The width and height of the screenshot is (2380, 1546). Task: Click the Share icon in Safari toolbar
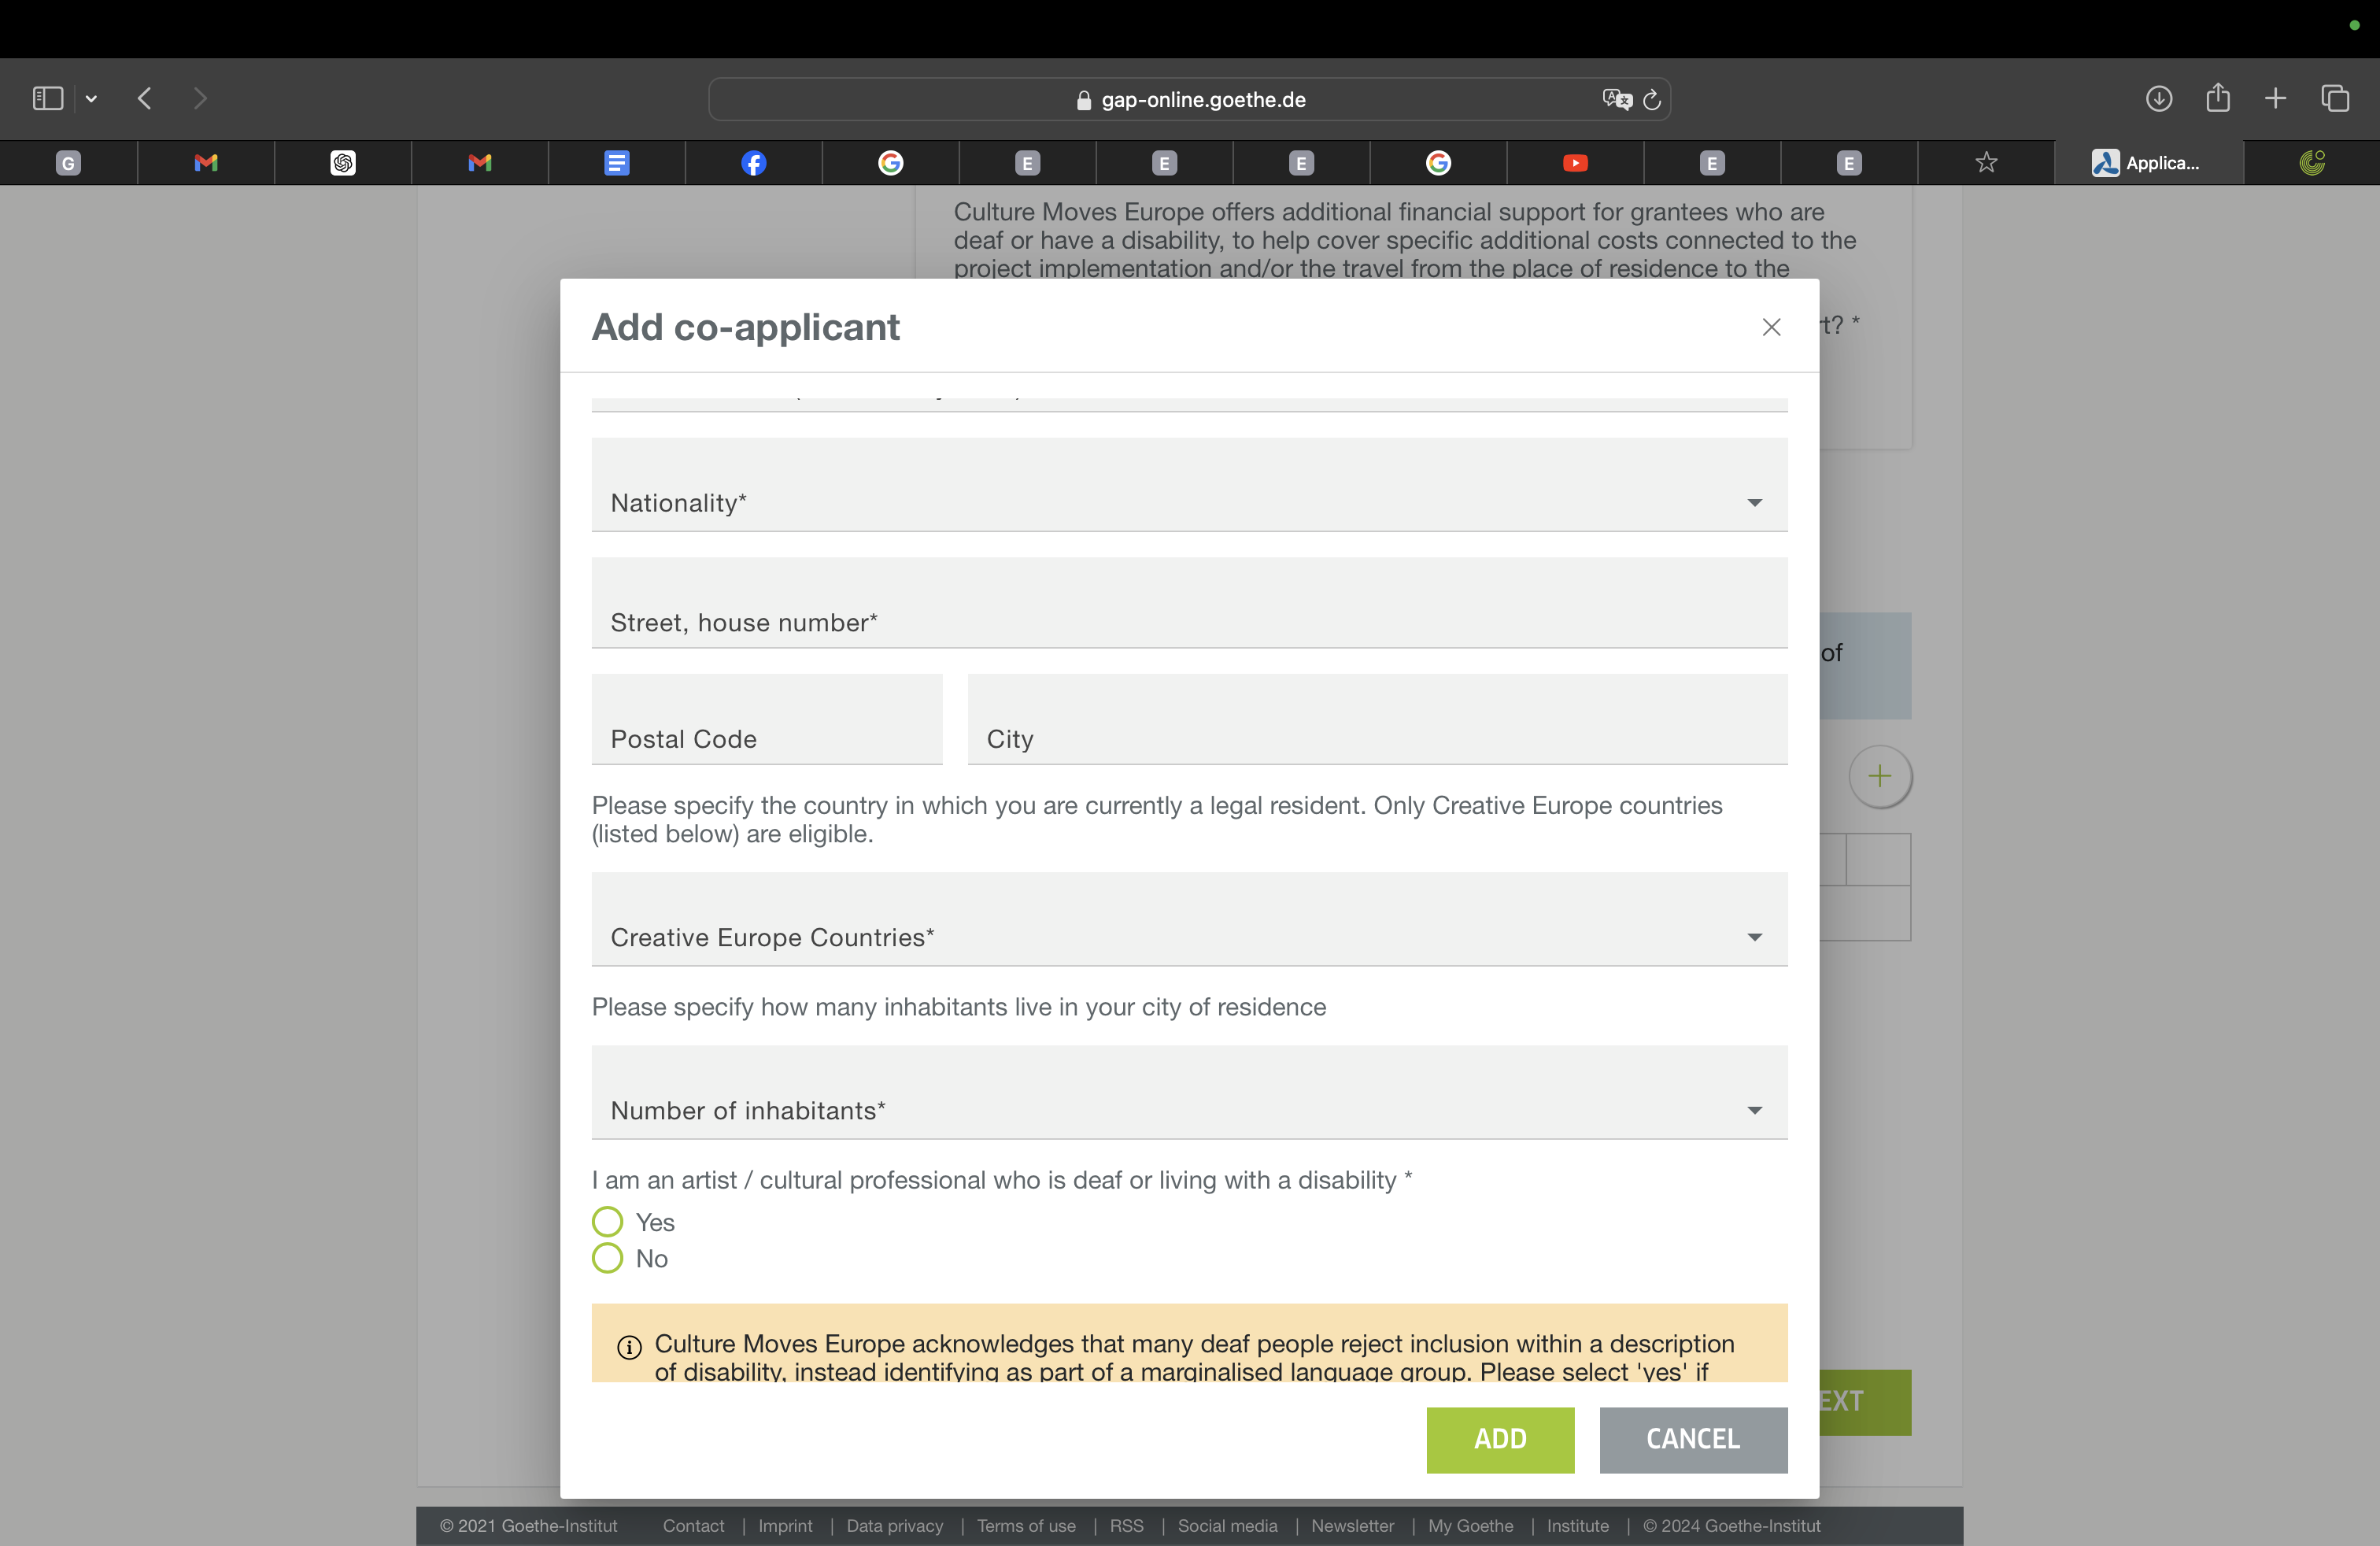2217,97
